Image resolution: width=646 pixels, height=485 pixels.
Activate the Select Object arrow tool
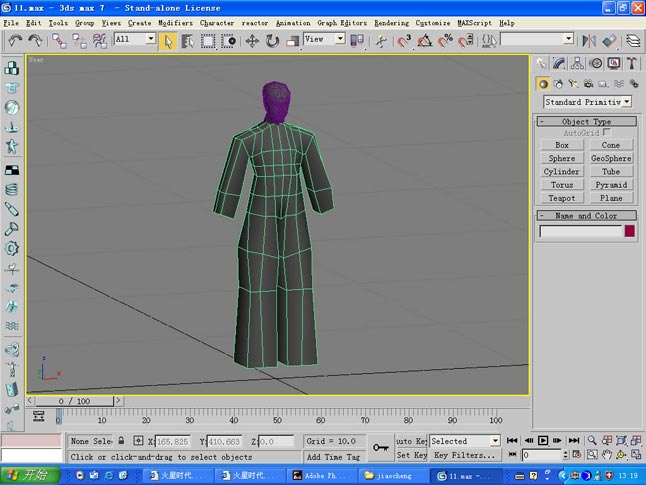[x=168, y=41]
